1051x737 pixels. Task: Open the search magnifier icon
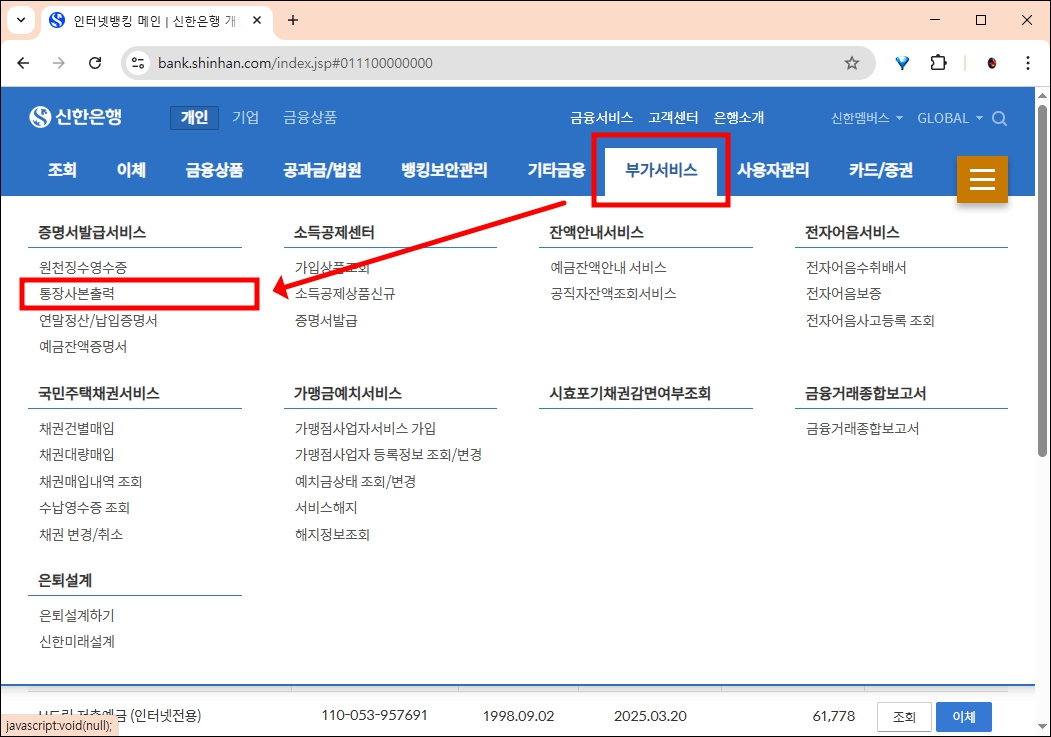(x=999, y=117)
